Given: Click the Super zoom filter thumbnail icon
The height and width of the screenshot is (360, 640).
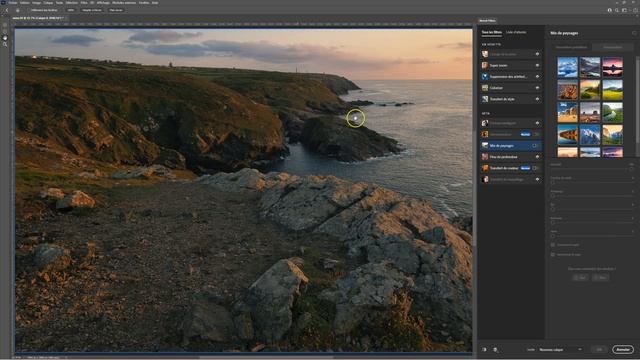Looking at the screenshot, I should (485, 65).
